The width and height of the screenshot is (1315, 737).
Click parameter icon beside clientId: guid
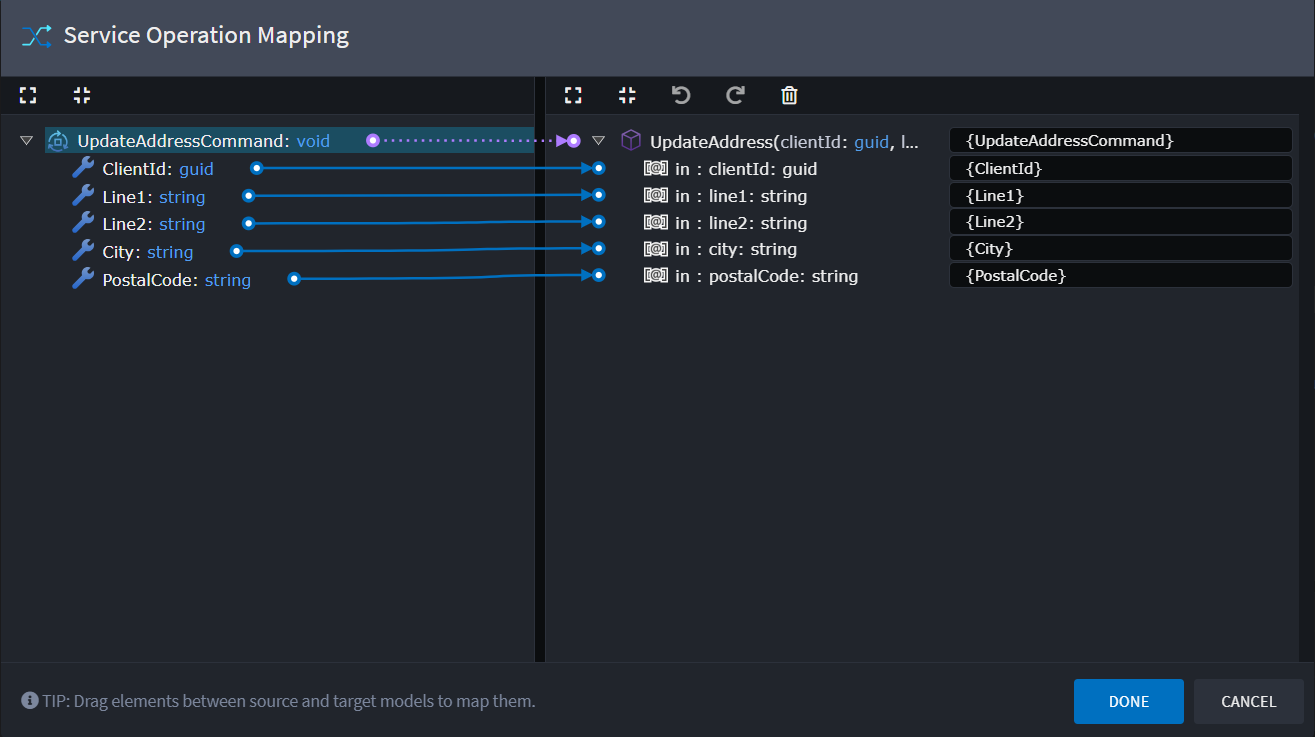click(655, 169)
